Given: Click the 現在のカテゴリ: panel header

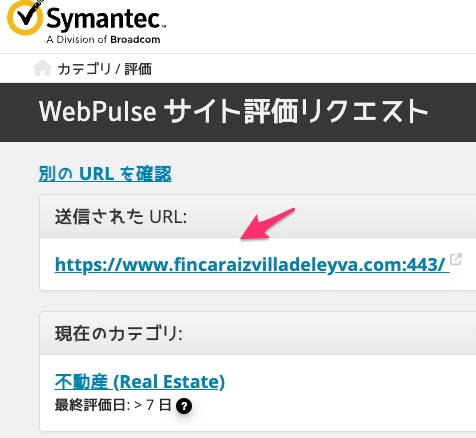Looking at the screenshot, I should click(x=258, y=333).
